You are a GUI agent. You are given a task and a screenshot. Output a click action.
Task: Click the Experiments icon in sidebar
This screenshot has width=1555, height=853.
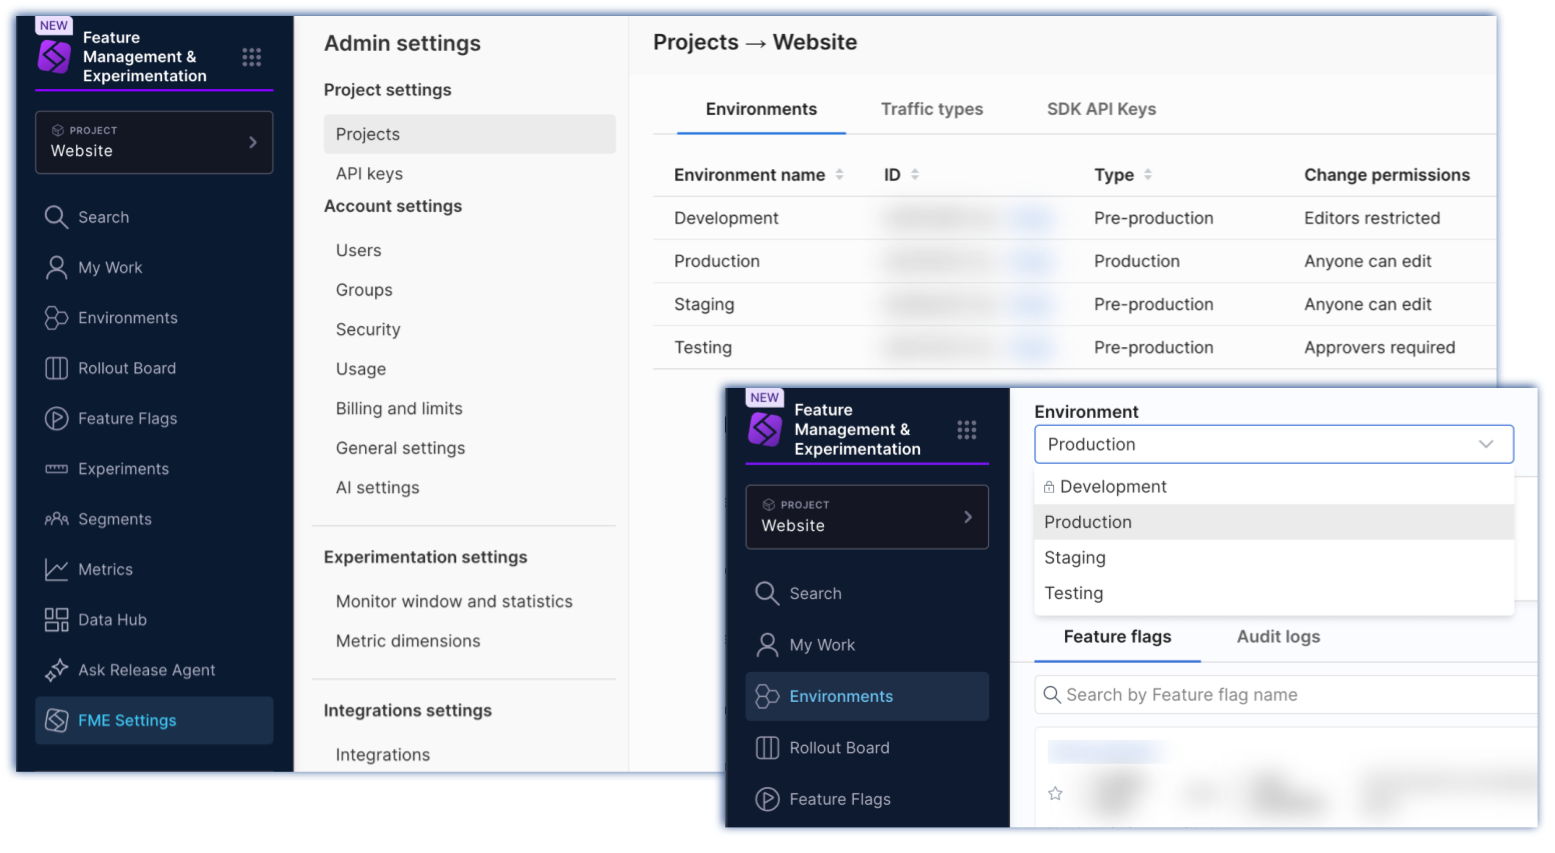pos(56,469)
